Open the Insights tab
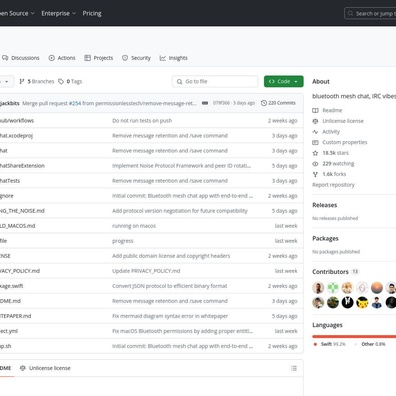Image resolution: width=396 pixels, height=396 pixels. 174,58
